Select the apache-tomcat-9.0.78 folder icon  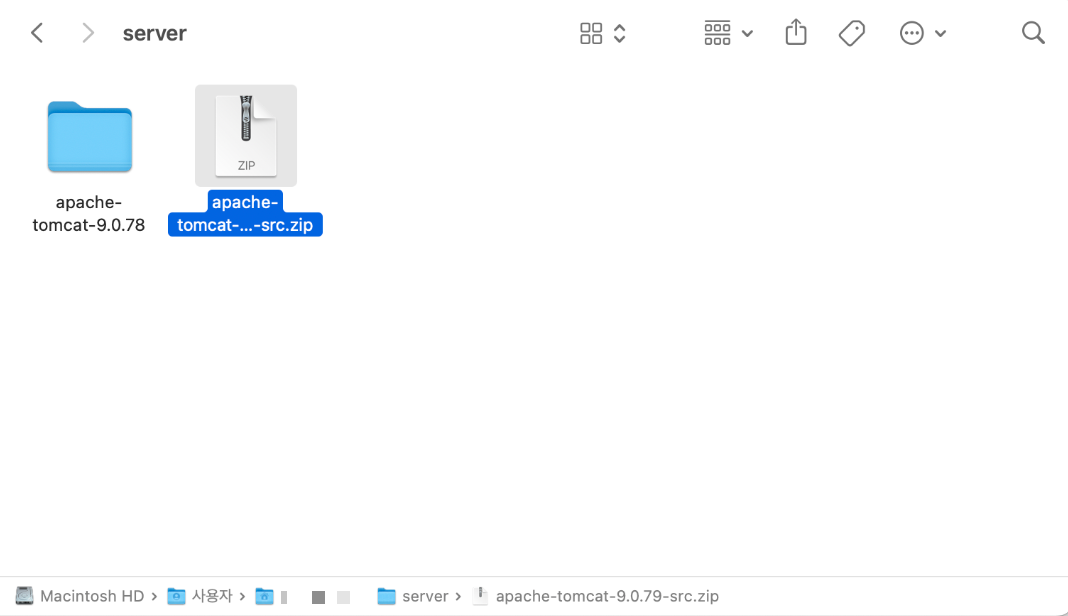(89, 136)
